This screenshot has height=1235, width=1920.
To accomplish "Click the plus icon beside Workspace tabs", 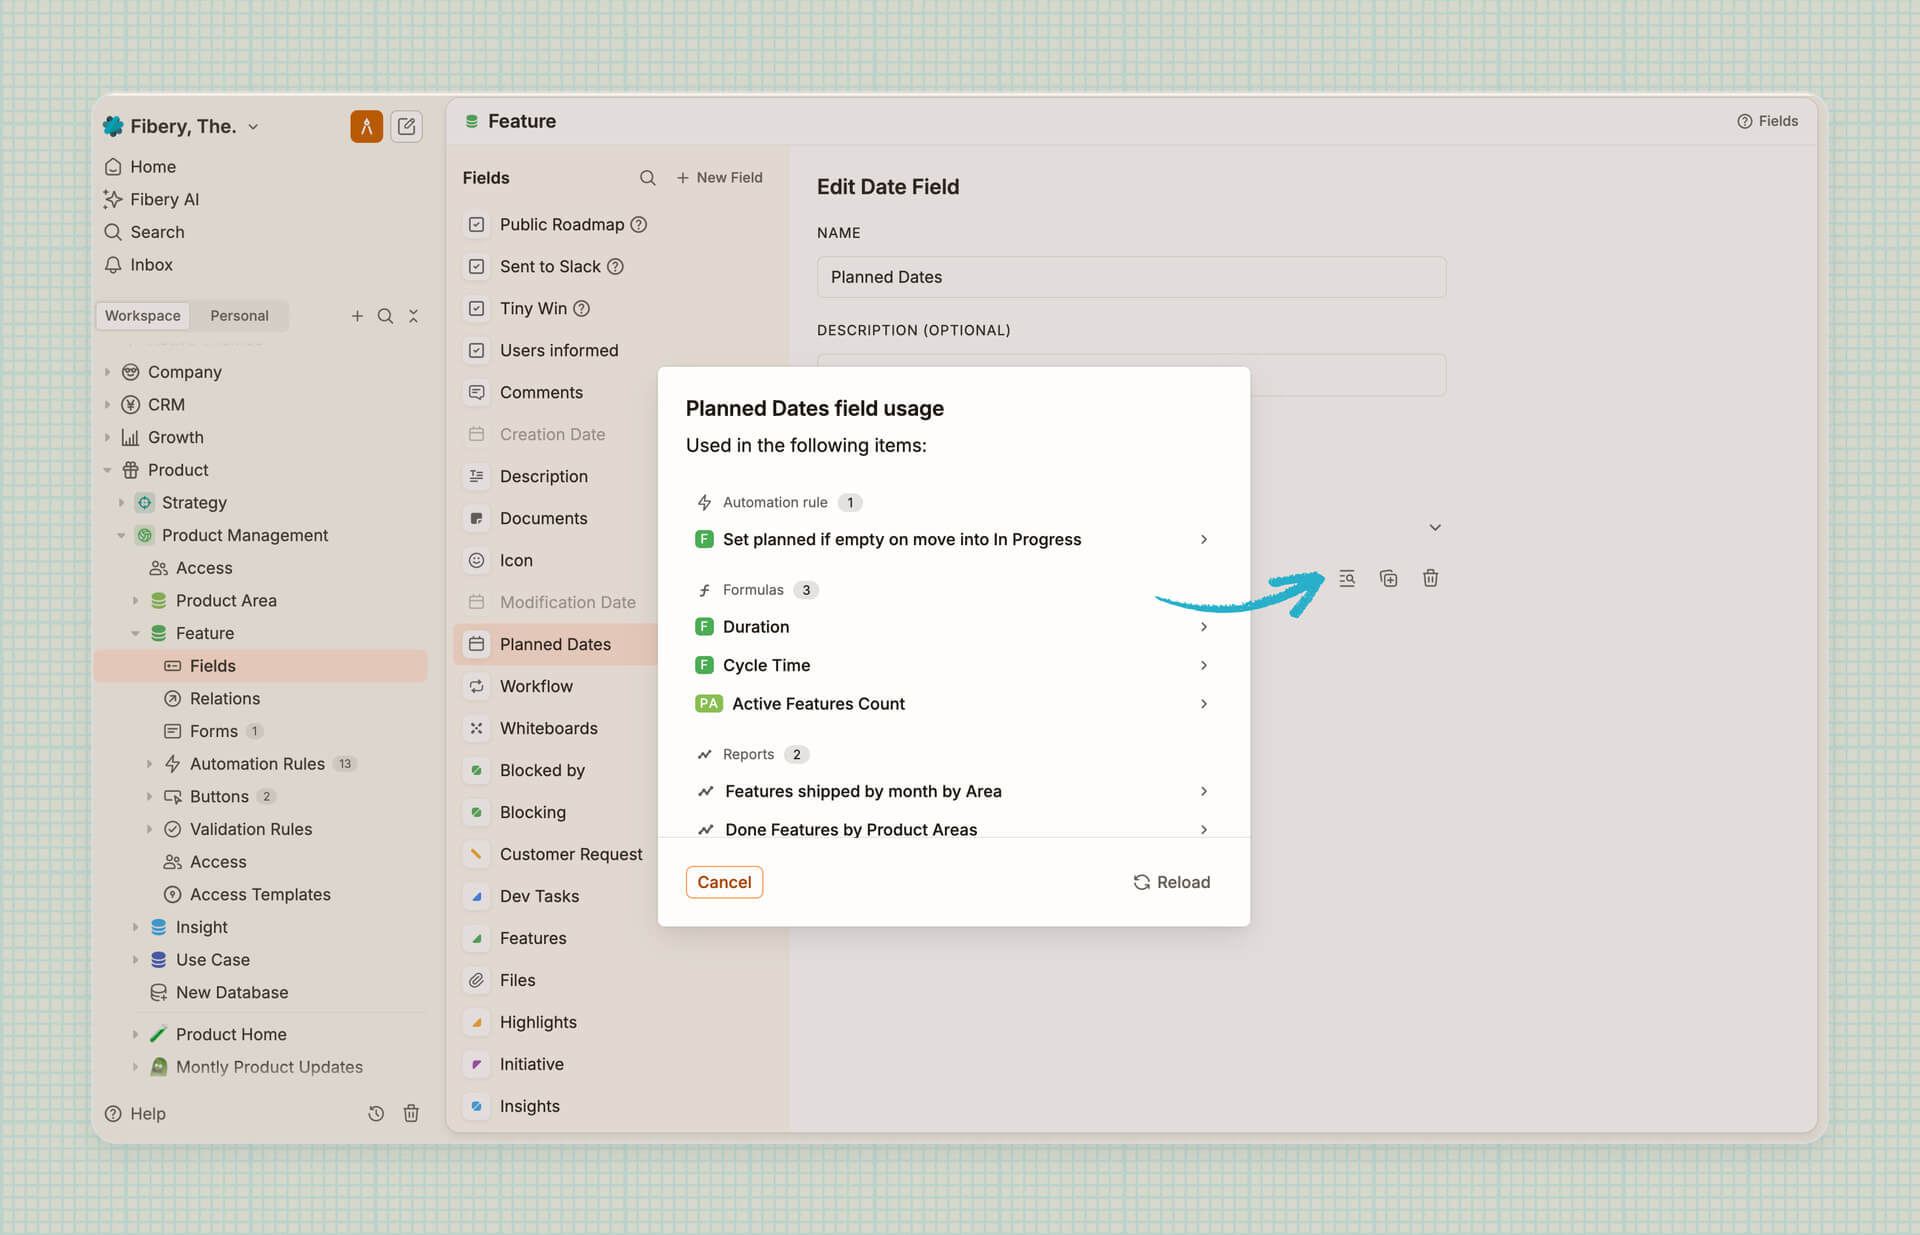I will pos(357,316).
